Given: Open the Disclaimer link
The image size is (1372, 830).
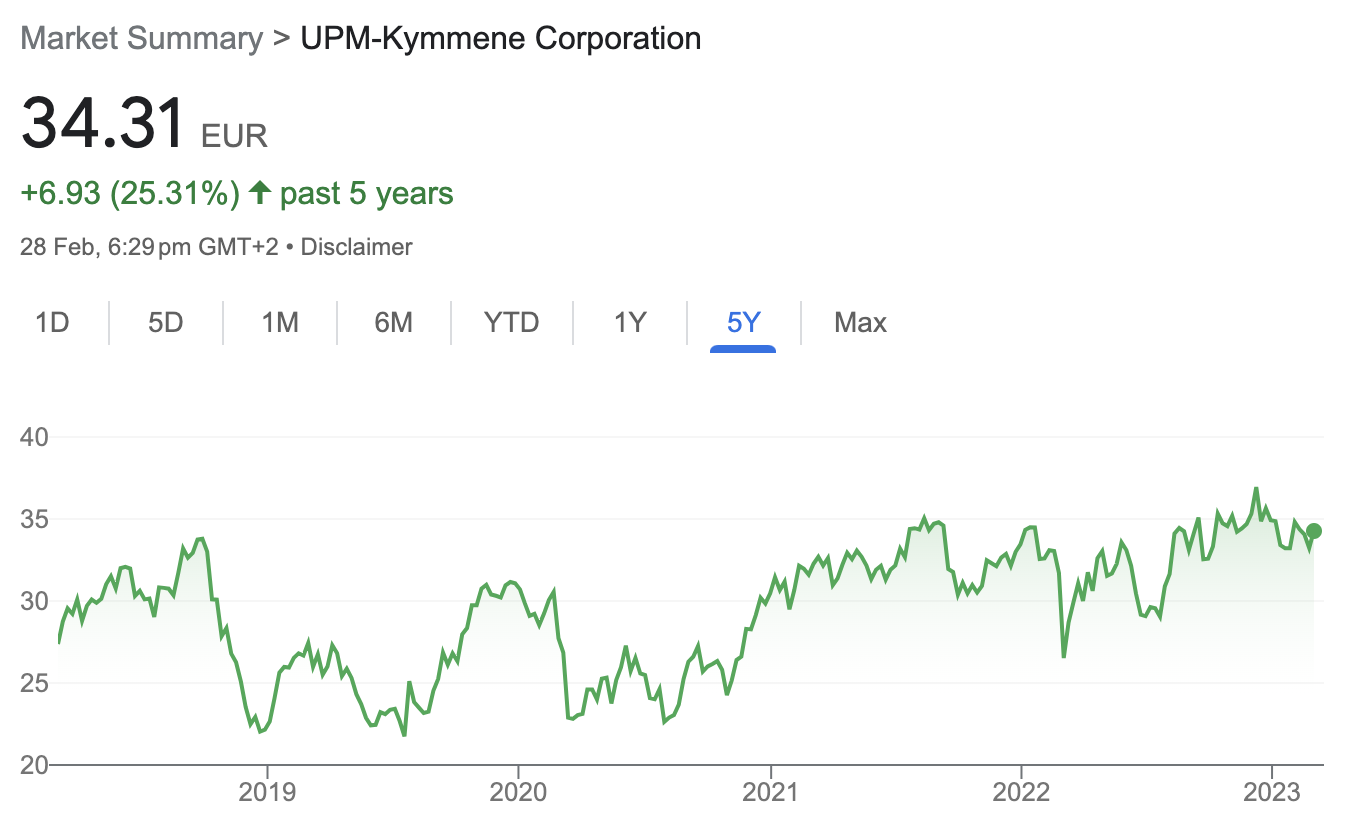Looking at the screenshot, I should point(356,247).
